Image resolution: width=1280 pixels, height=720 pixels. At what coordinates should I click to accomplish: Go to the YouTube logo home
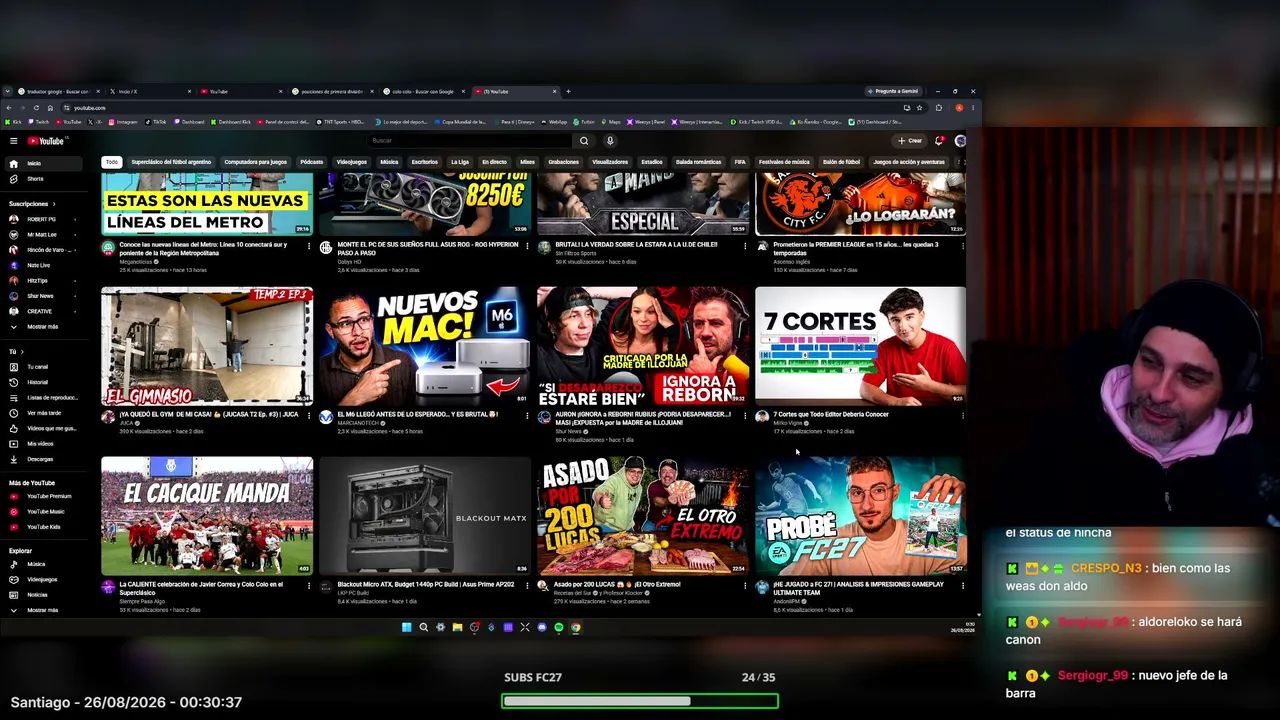click(45, 141)
